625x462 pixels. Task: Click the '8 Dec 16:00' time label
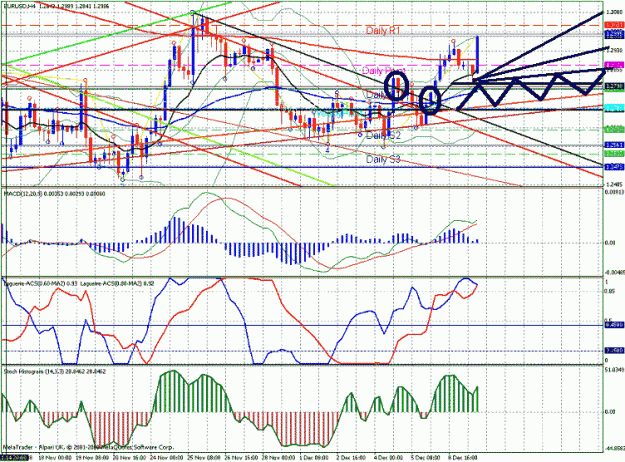click(463, 457)
